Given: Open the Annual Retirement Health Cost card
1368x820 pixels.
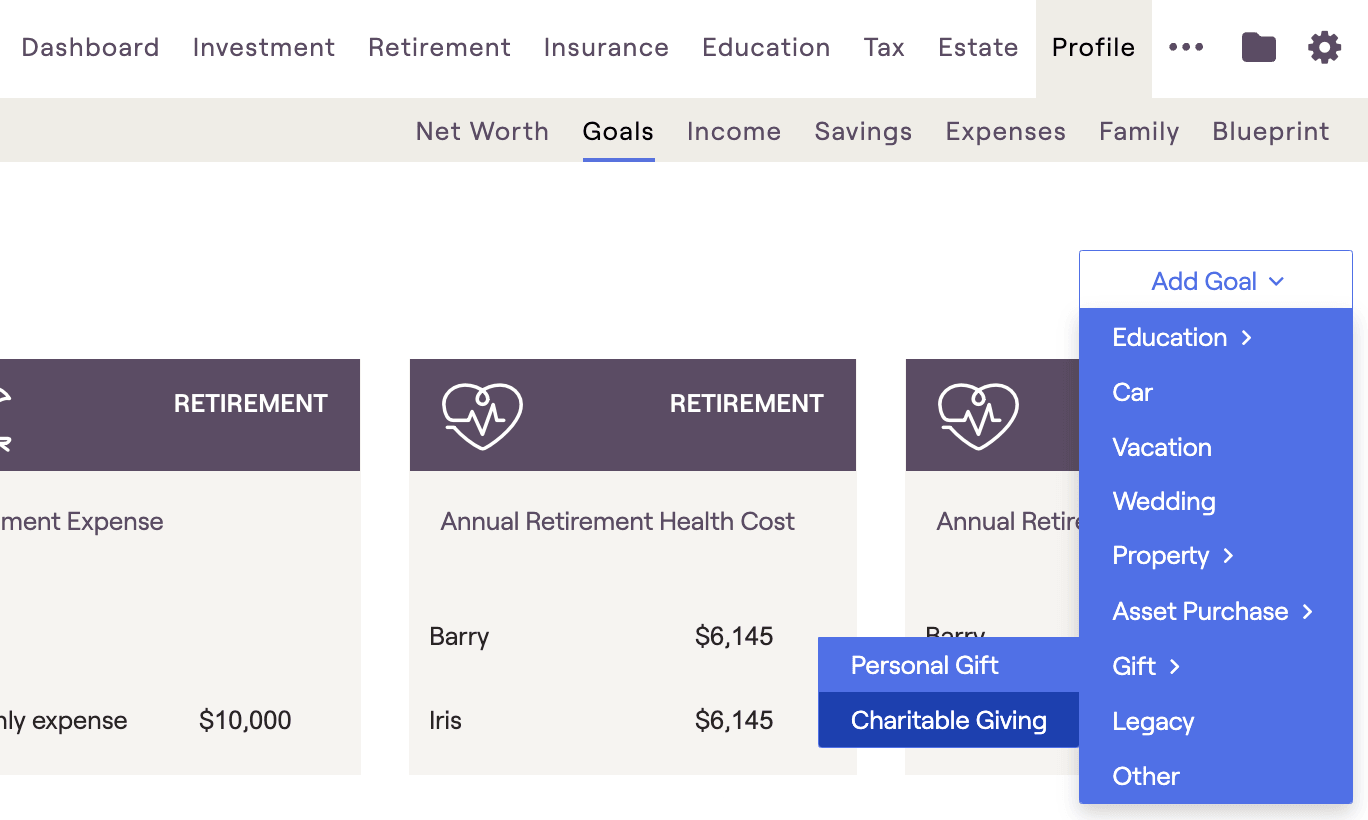Looking at the screenshot, I should pyautogui.click(x=633, y=566).
